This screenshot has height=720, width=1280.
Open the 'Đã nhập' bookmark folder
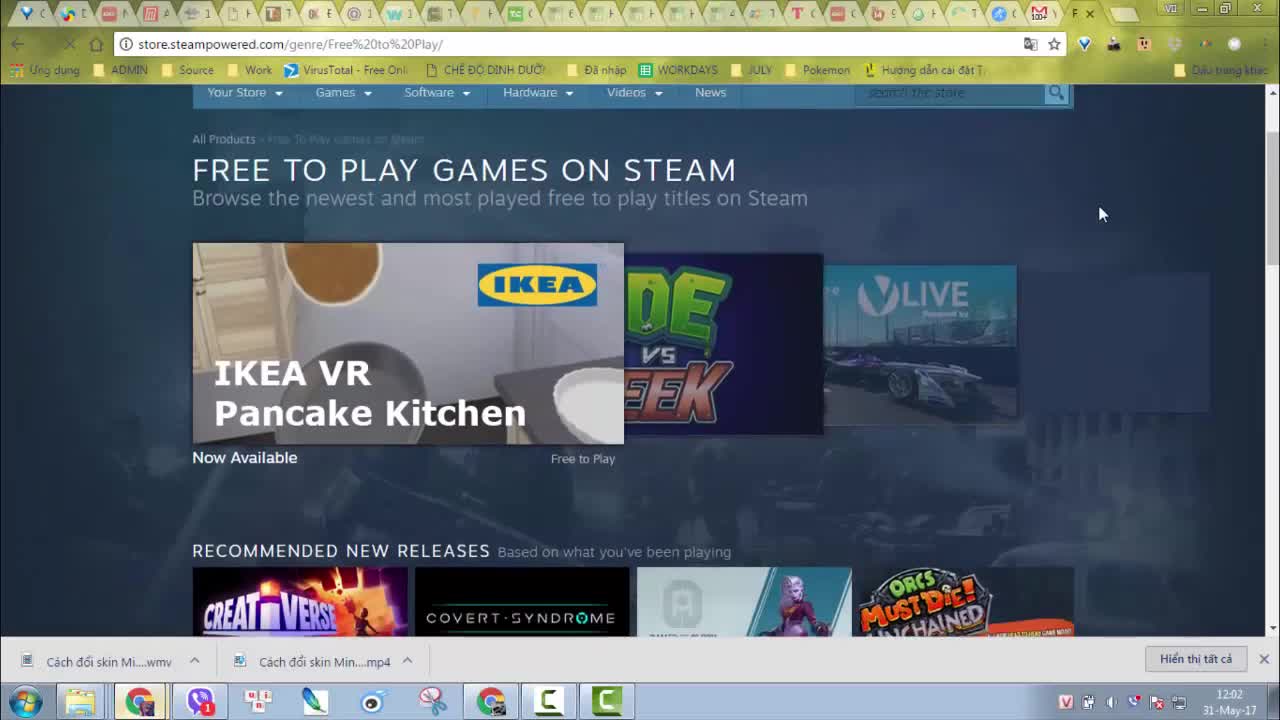click(x=596, y=70)
